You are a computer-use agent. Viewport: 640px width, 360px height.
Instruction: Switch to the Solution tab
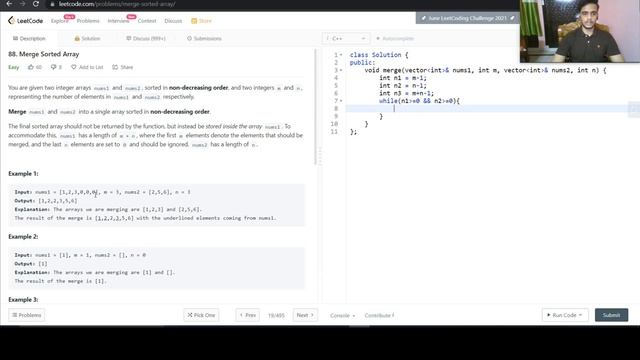coord(87,38)
